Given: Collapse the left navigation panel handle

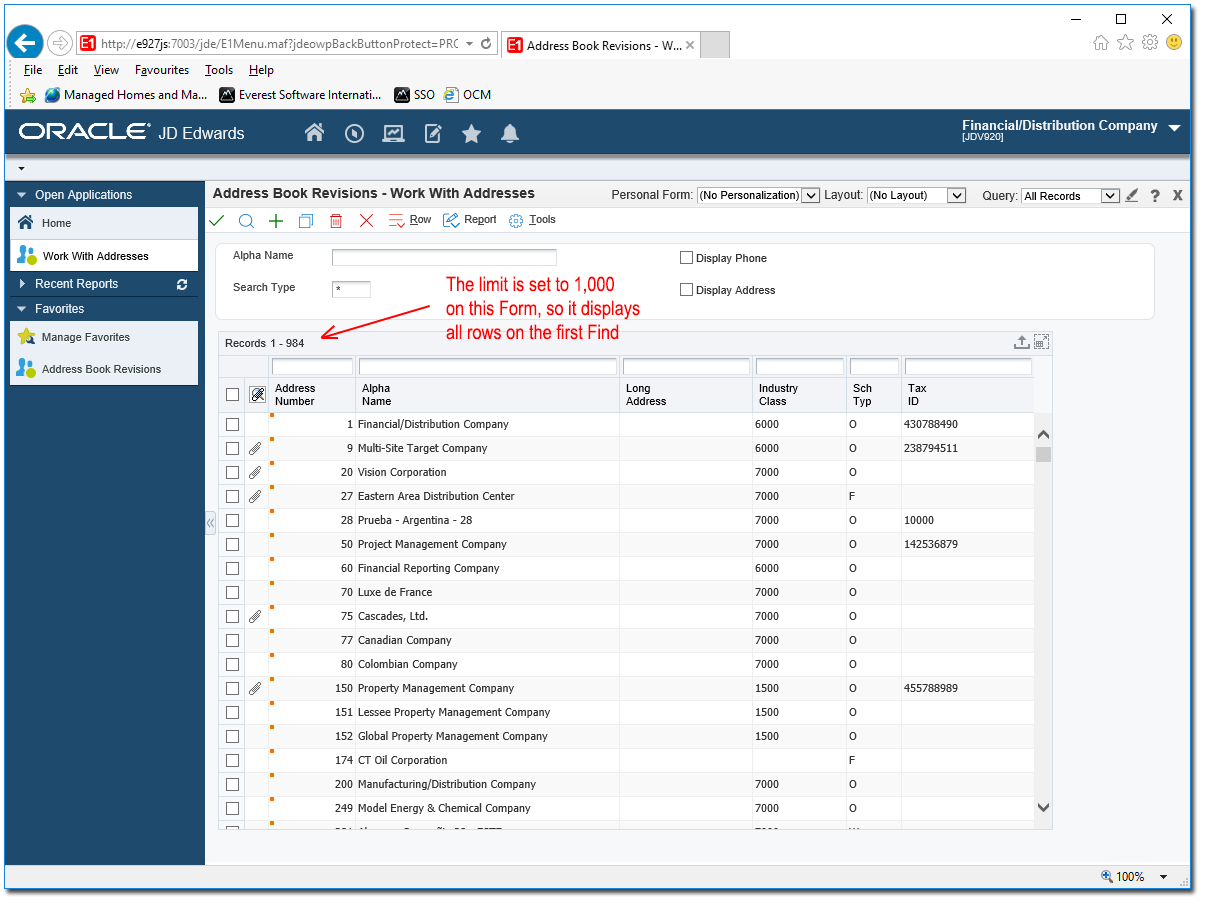Looking at the screenshot, I should point(210,523).
